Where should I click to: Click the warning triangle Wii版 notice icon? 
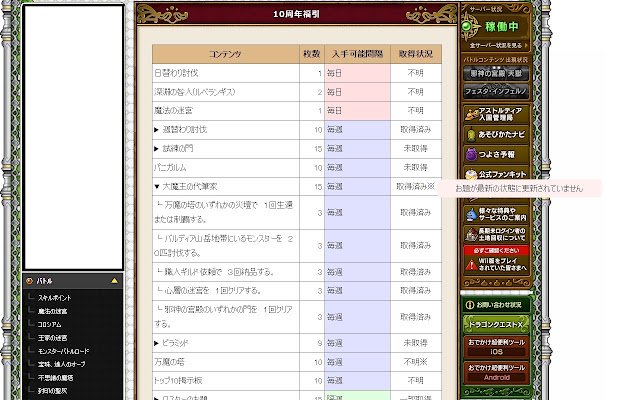(x=471, y=265)
